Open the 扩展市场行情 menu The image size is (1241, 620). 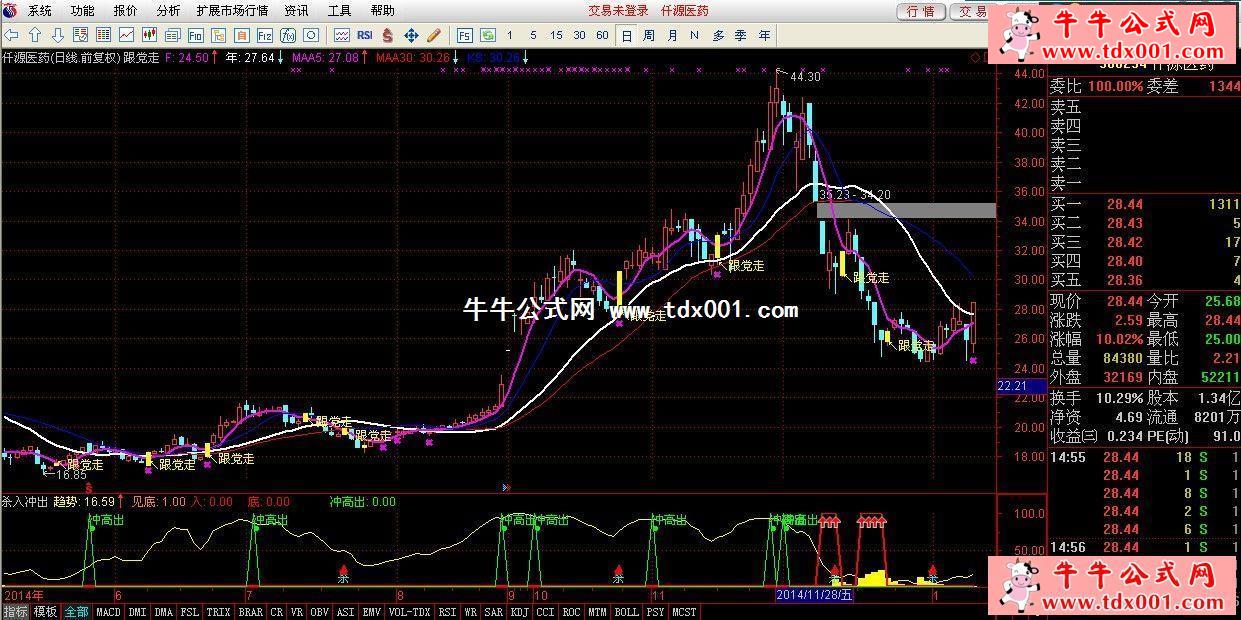pos(232,11)
